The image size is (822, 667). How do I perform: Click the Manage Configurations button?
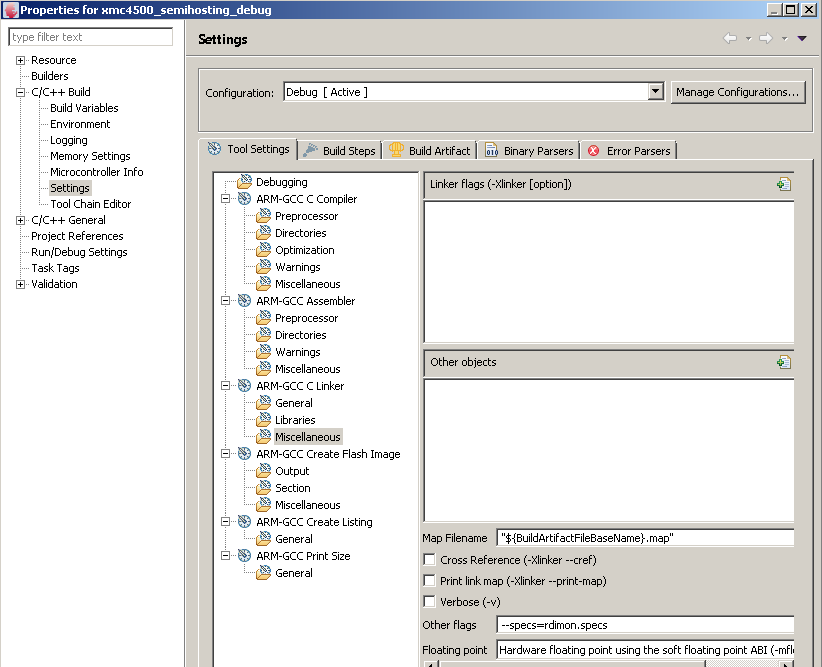pyautogui.click(x=738, y=91)
